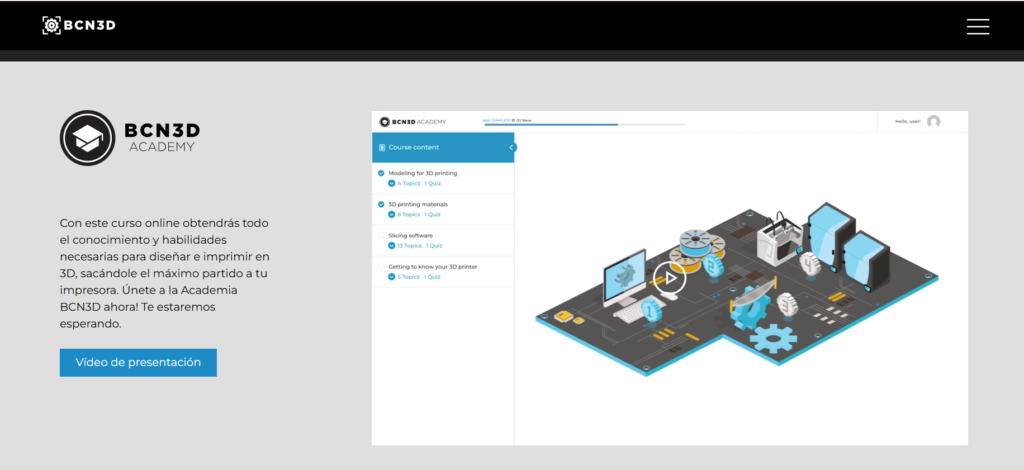Screen dimensions: 1024x470
Task: Play the course presentation video preview
Action: coord(669,277)
